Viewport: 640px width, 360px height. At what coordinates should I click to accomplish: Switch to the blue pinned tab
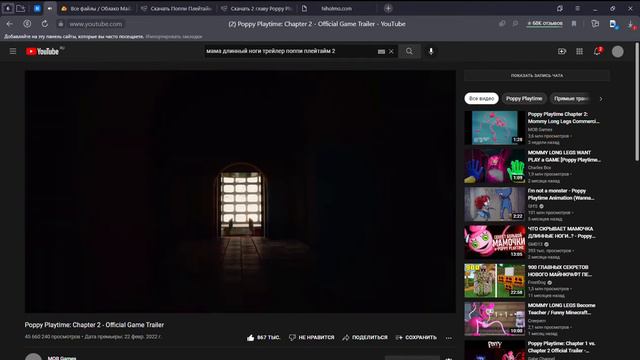pyautogui.click(x=37, y=8)
